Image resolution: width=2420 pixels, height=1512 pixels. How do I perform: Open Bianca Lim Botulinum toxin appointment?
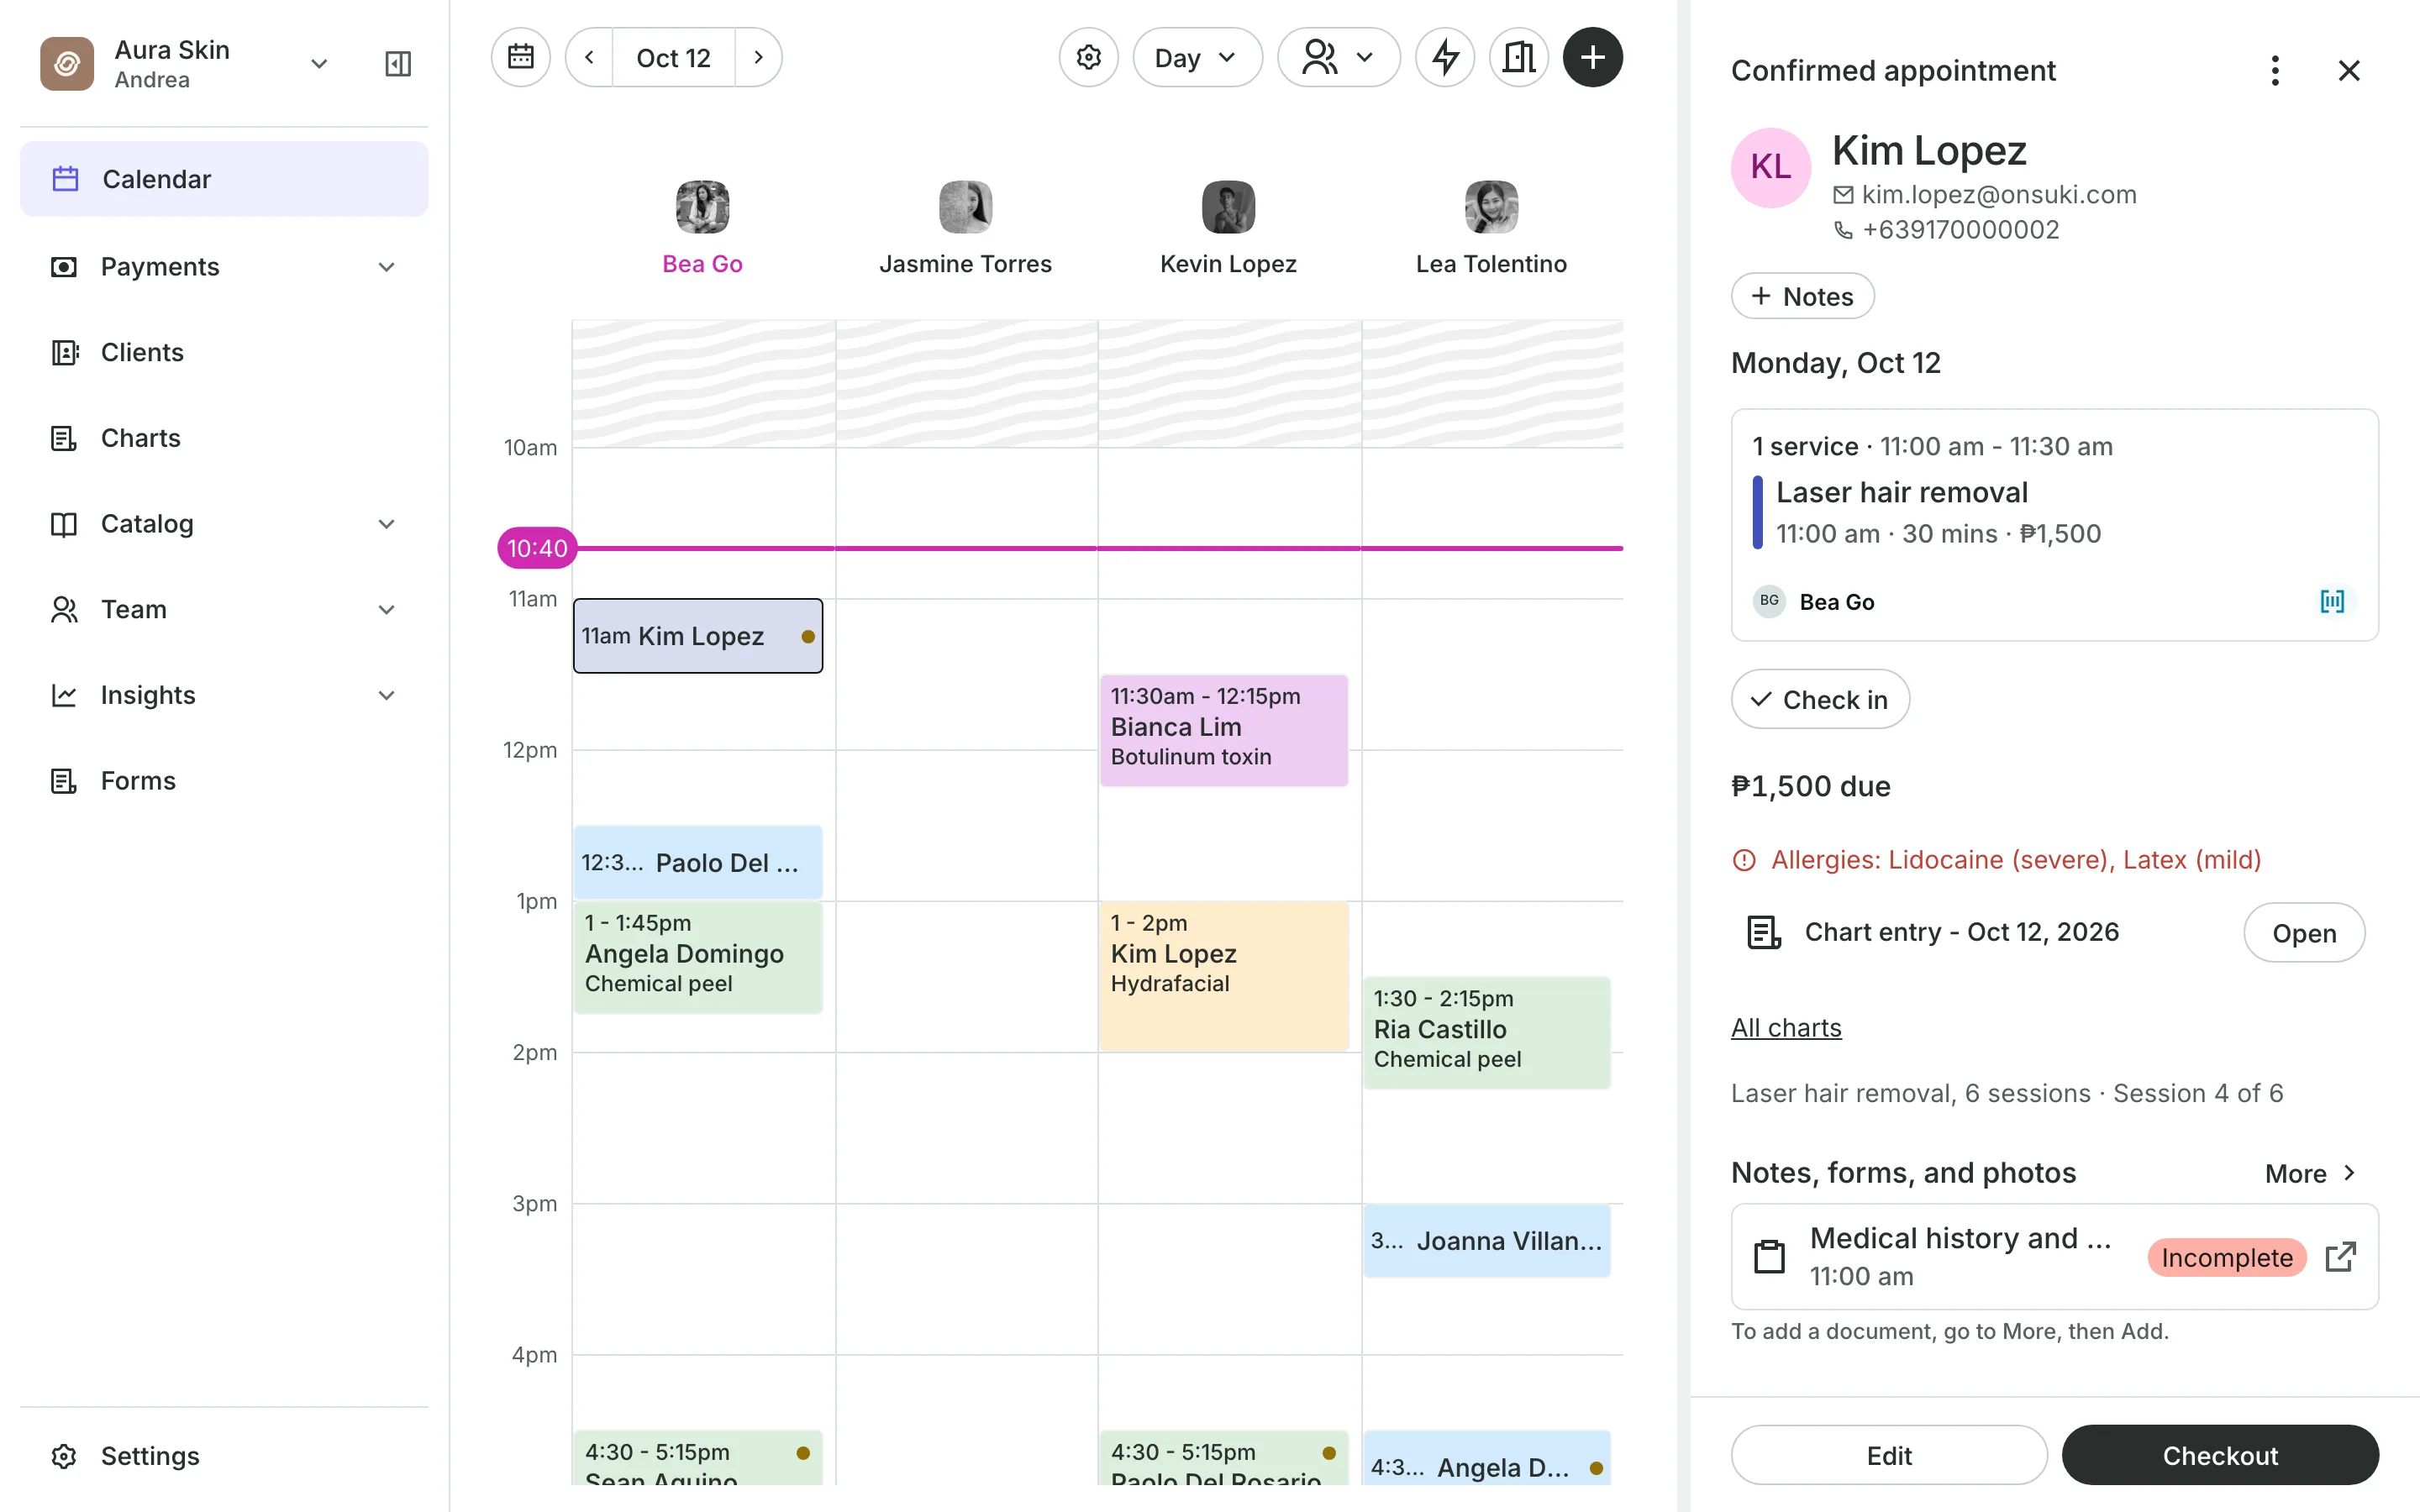tap(1223, 730)
